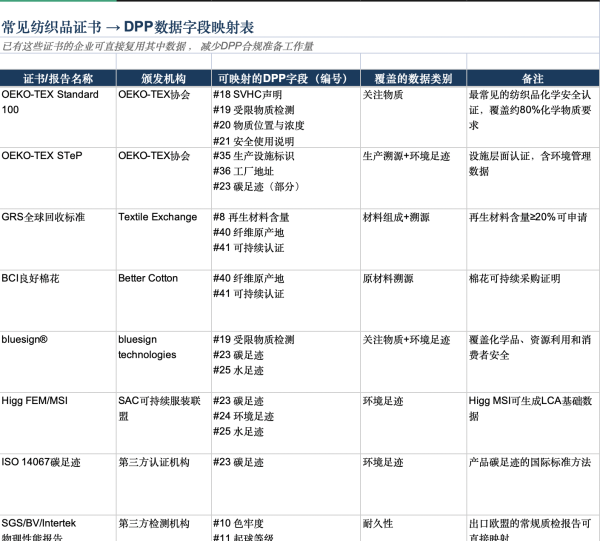This screenshot has height=541, width=600.
Task: Click cell '关注物质+环境足迹'
Action: pyautogui.click(x=413, y=362)
